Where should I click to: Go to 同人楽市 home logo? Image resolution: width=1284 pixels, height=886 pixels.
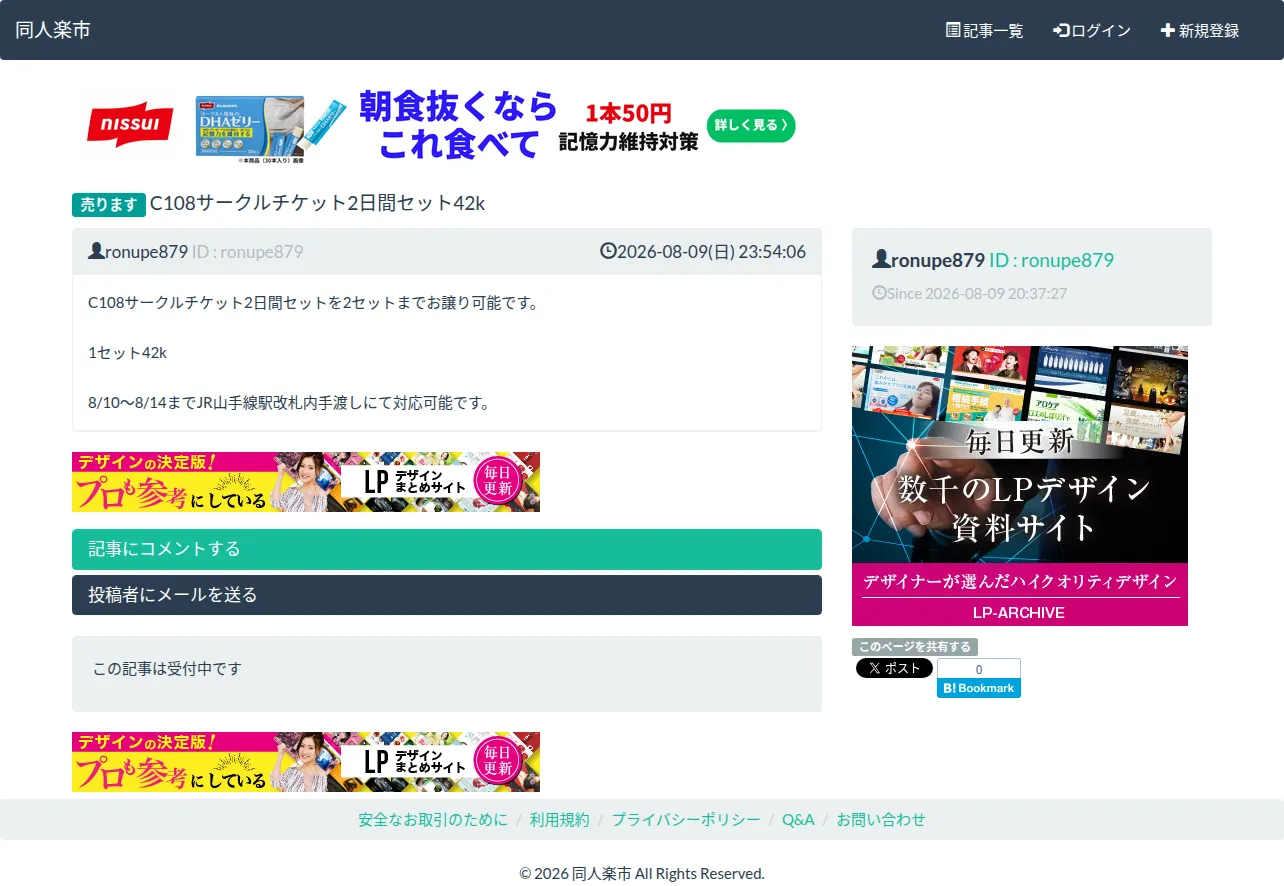53,30
